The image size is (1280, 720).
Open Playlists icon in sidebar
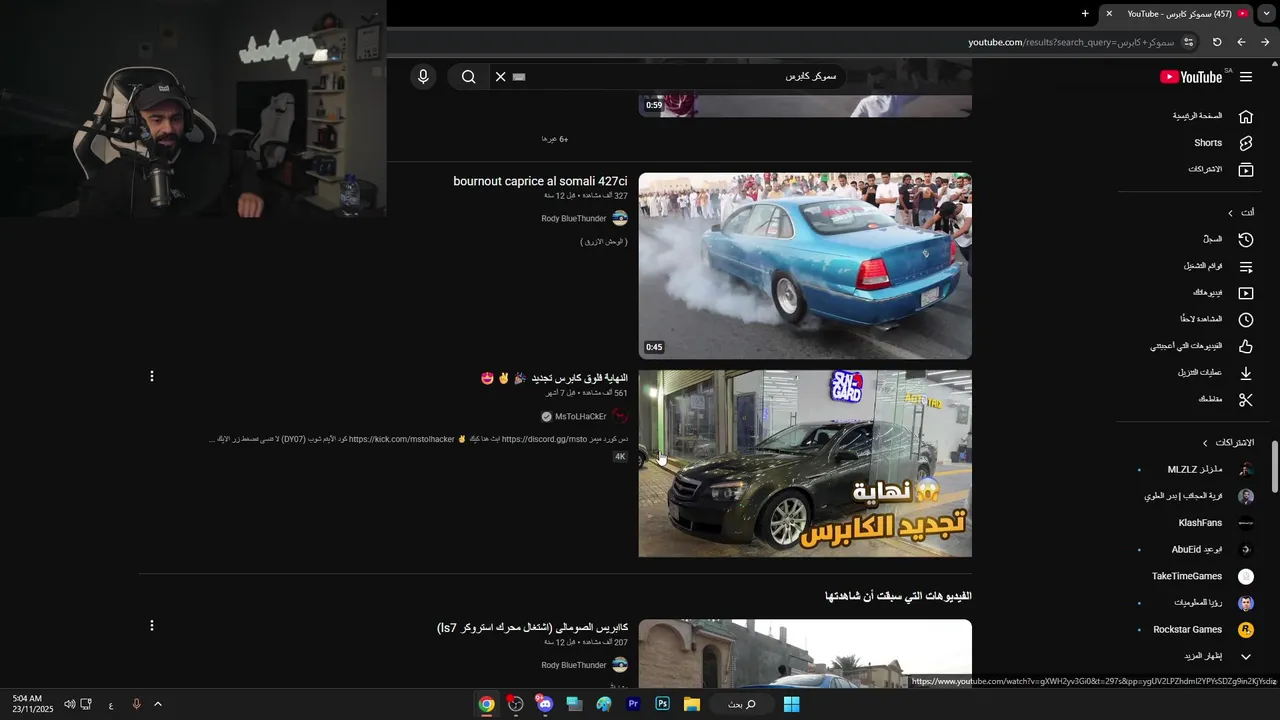[1245, 267]
